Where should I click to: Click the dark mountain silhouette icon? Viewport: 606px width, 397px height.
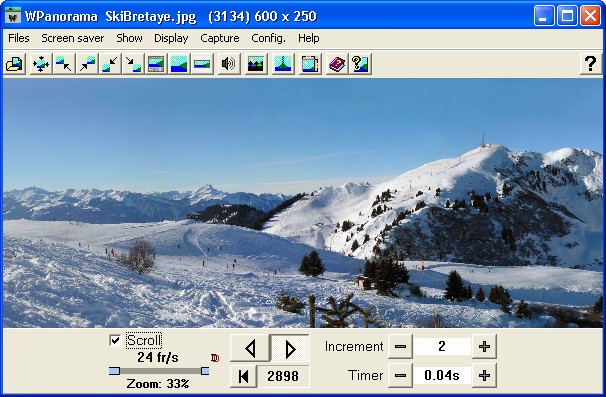coord(255,64)
